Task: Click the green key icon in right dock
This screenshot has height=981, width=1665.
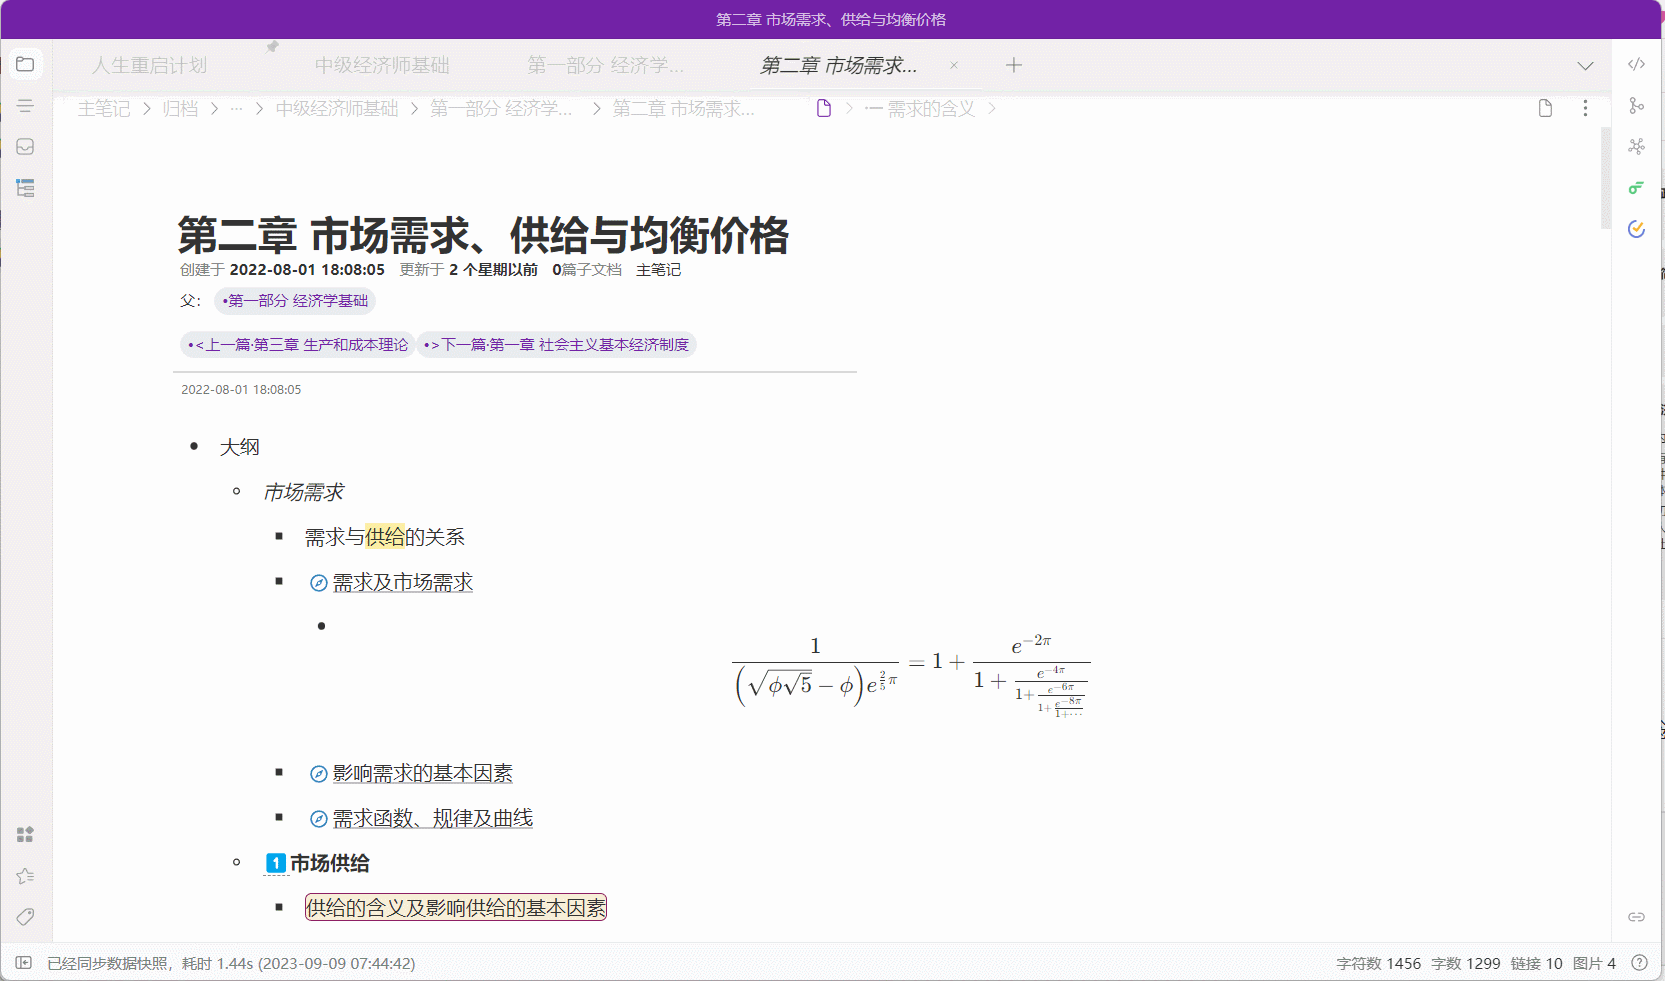Action: pos(1637,187)
